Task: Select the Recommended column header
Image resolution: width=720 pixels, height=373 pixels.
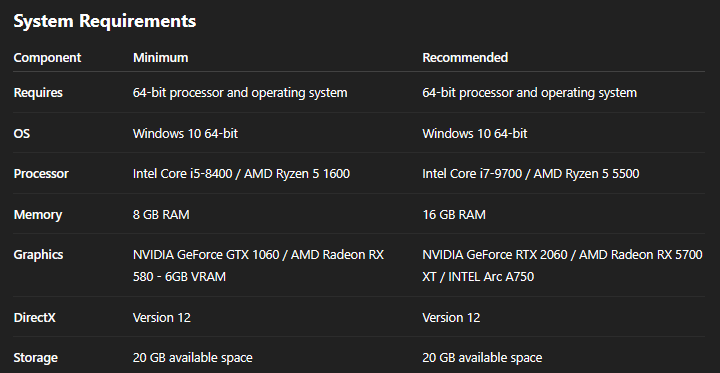Action: [x=465, y=58]
